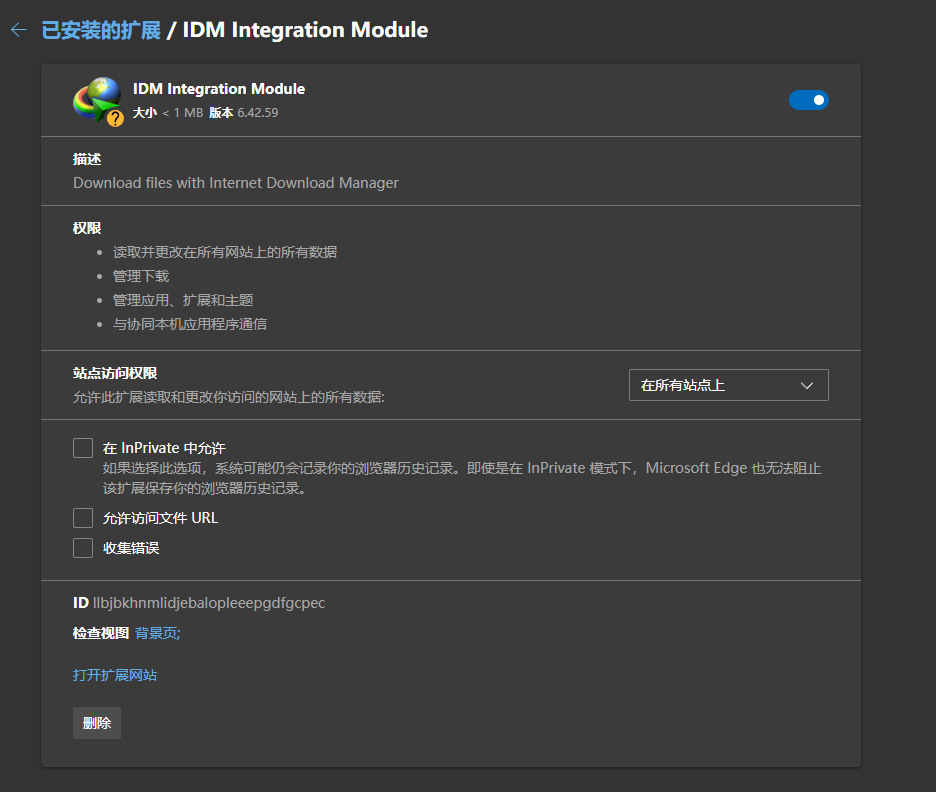936x792 pixels.
Task: Click the 读取并更改在所有网站上的所有数据 permission
Action: coord(225,252)
